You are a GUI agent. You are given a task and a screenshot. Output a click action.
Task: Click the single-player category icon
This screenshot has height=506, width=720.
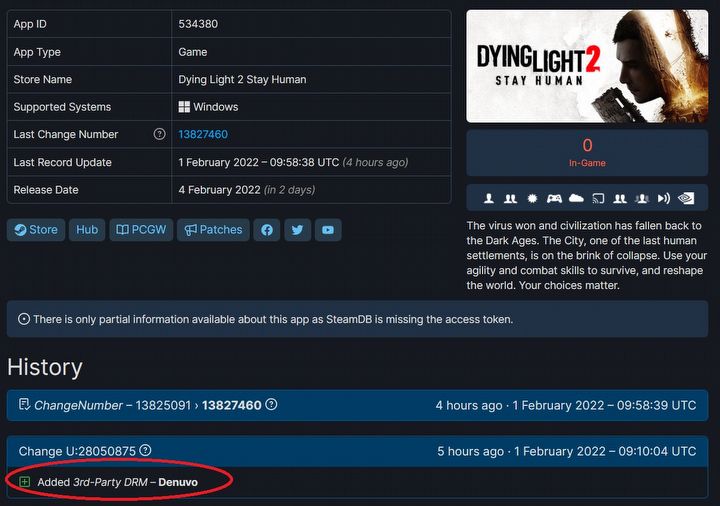point(489,198)
